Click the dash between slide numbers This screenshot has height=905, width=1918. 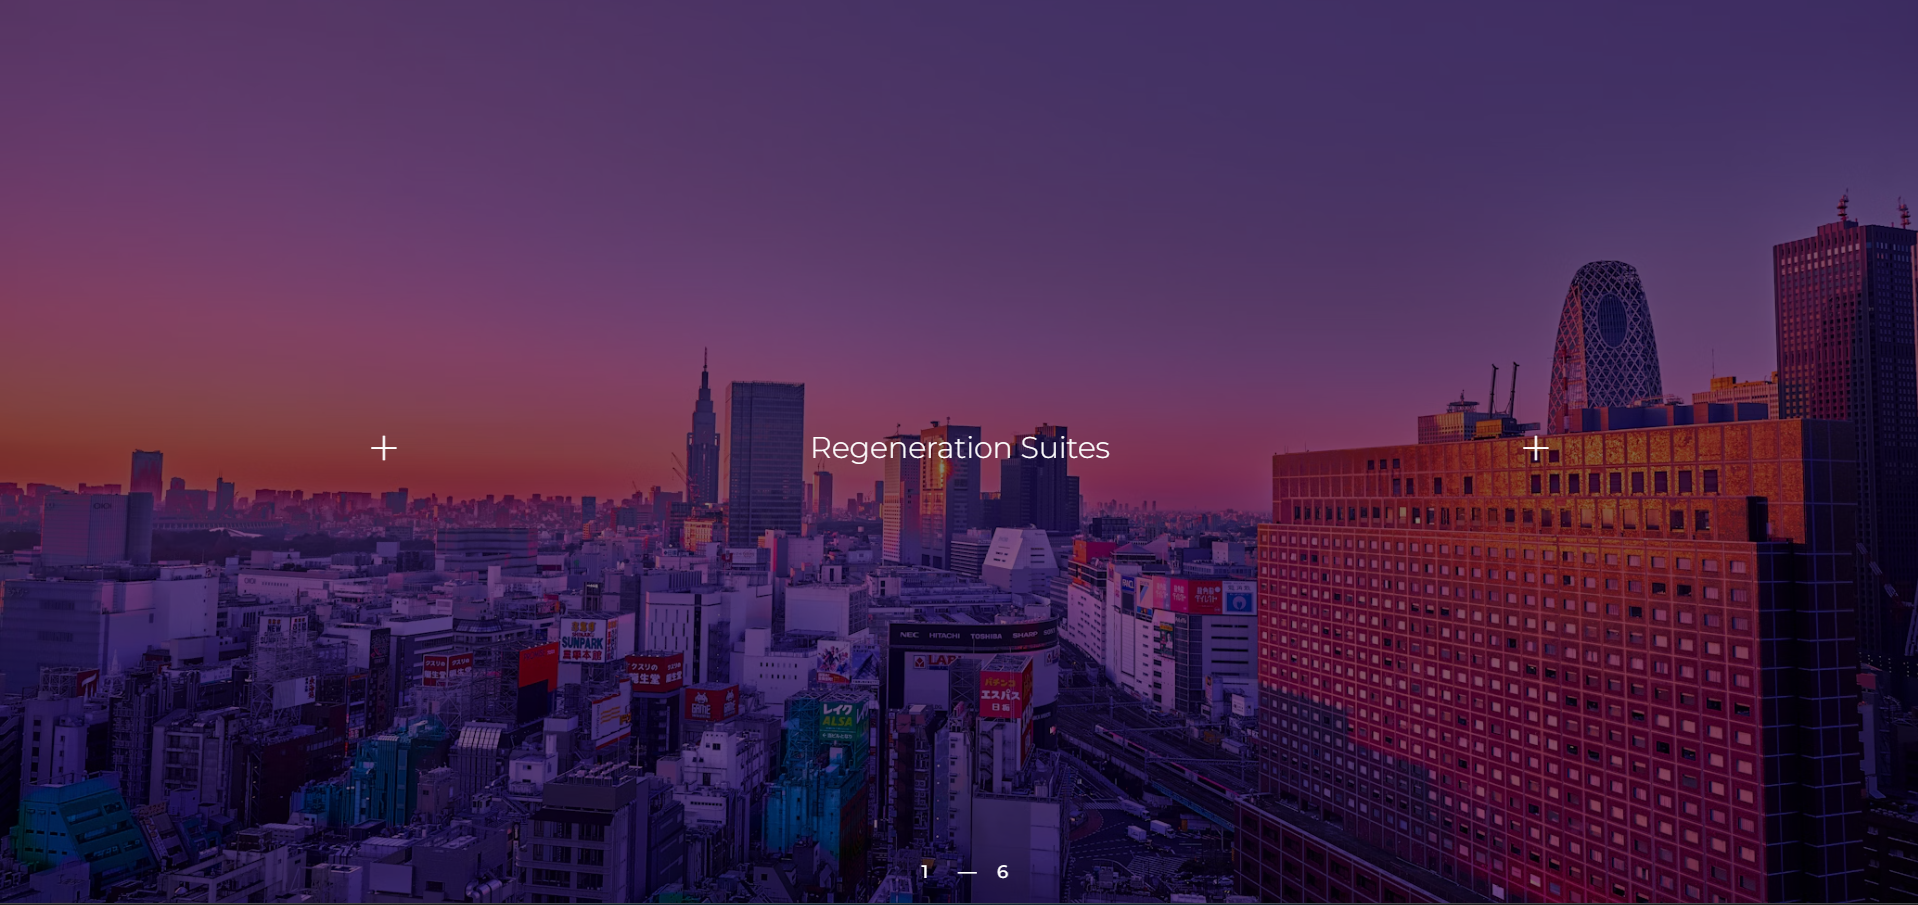tap(966, 872)
